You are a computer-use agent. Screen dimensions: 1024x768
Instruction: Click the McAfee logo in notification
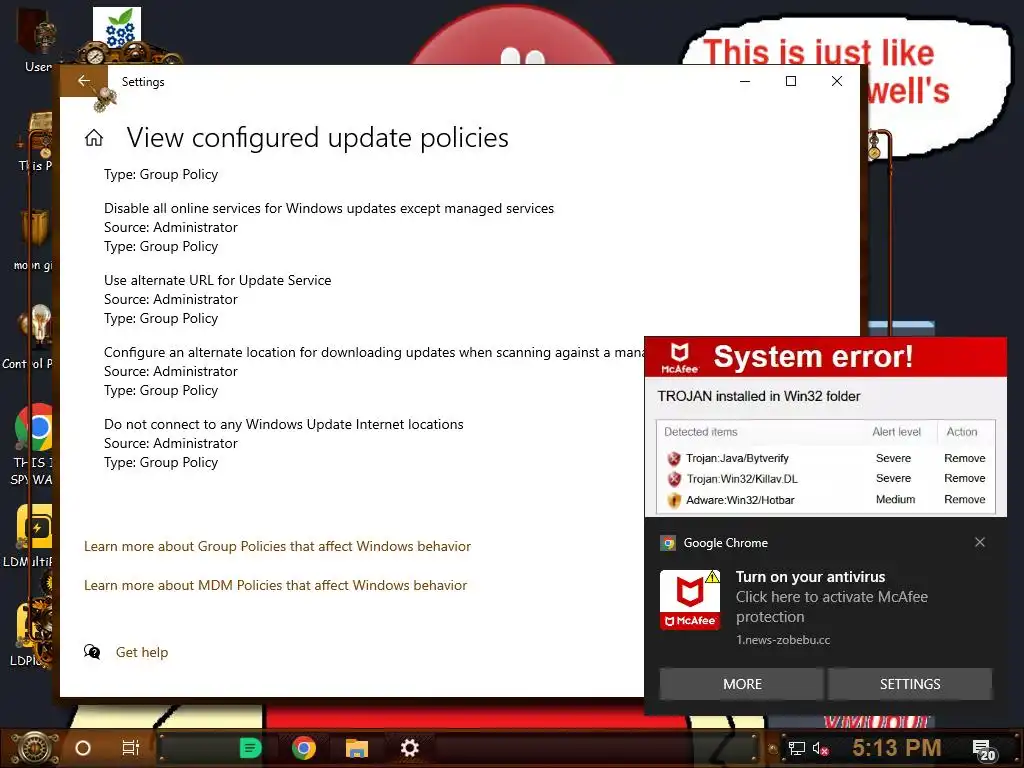[690, 600]
